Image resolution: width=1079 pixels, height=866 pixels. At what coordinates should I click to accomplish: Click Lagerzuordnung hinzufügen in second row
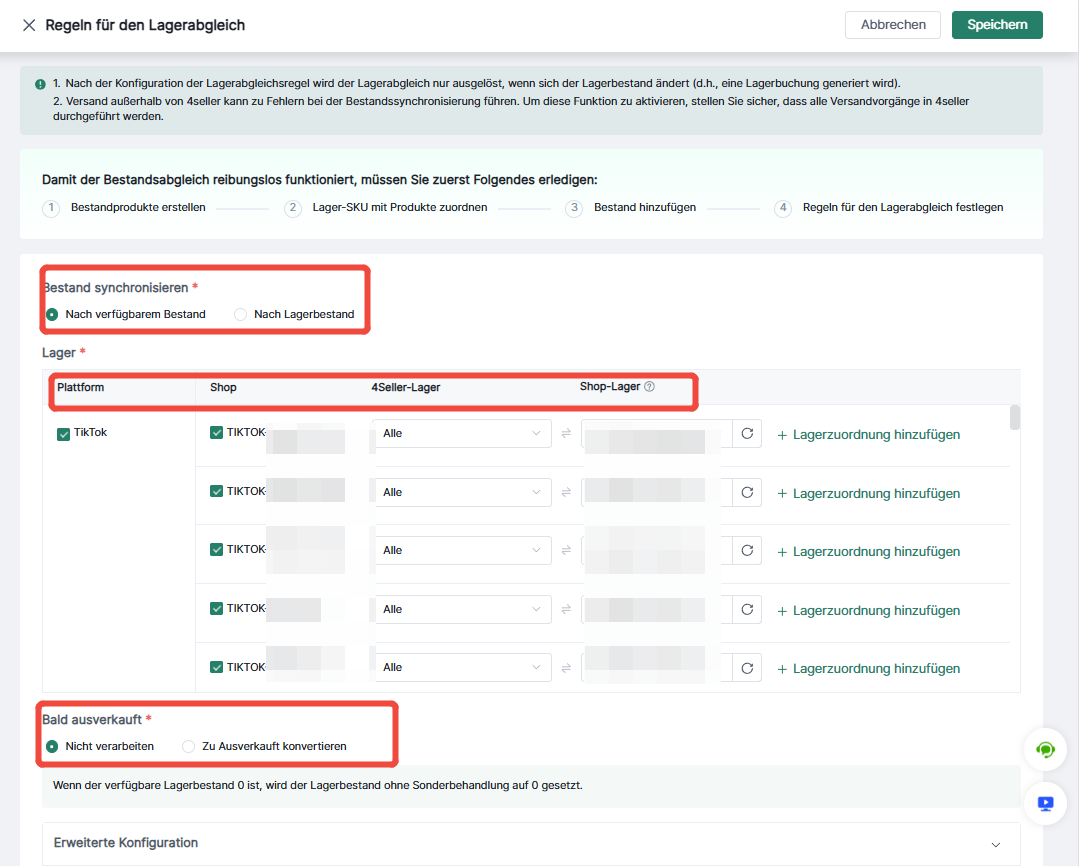tap(868, 494)
